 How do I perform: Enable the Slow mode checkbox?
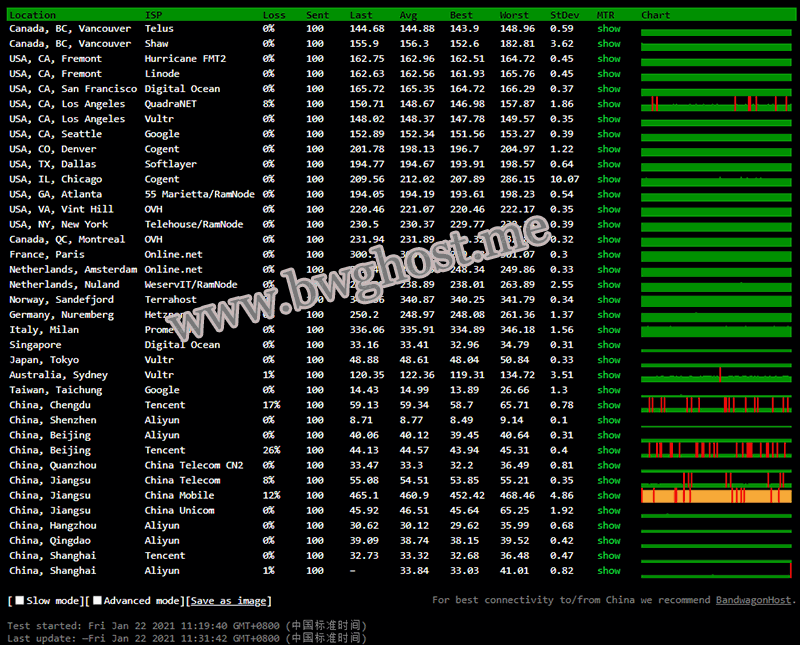point(20,601)
